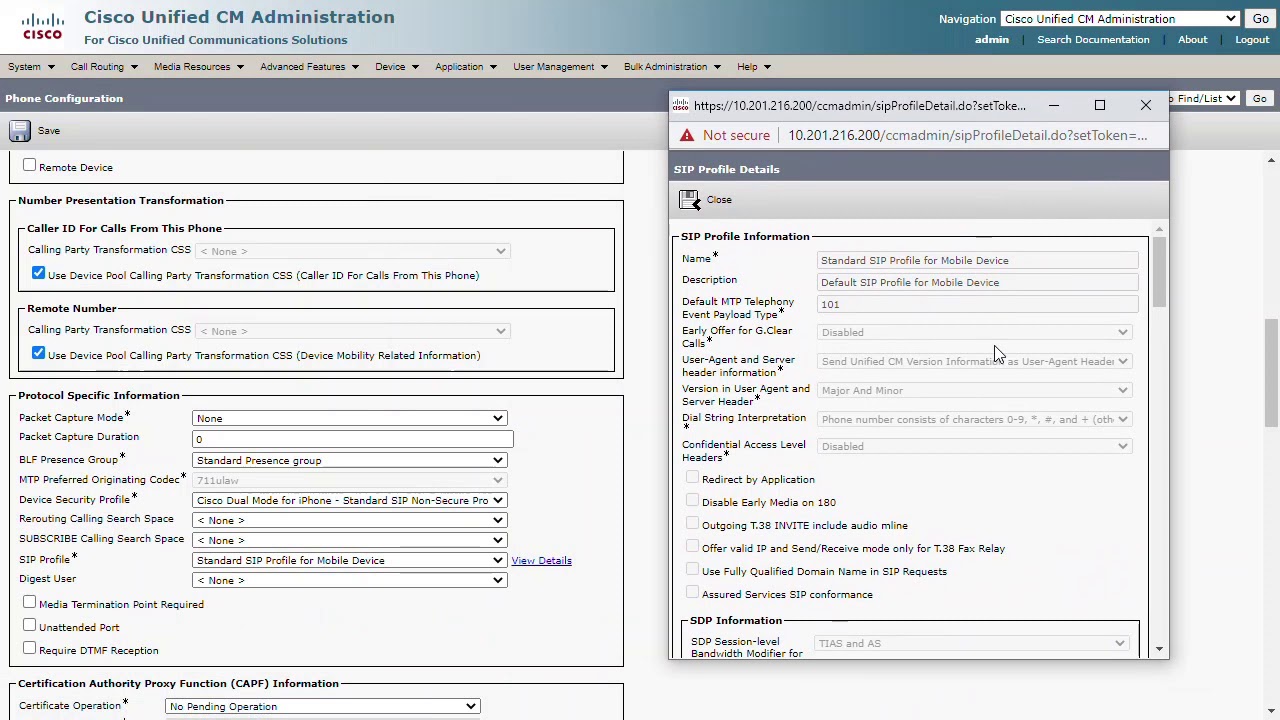Open the Rerouting Calling Search Space dropdown
Viewport: 1280px width, 720px height.
(x=350, y=520)
